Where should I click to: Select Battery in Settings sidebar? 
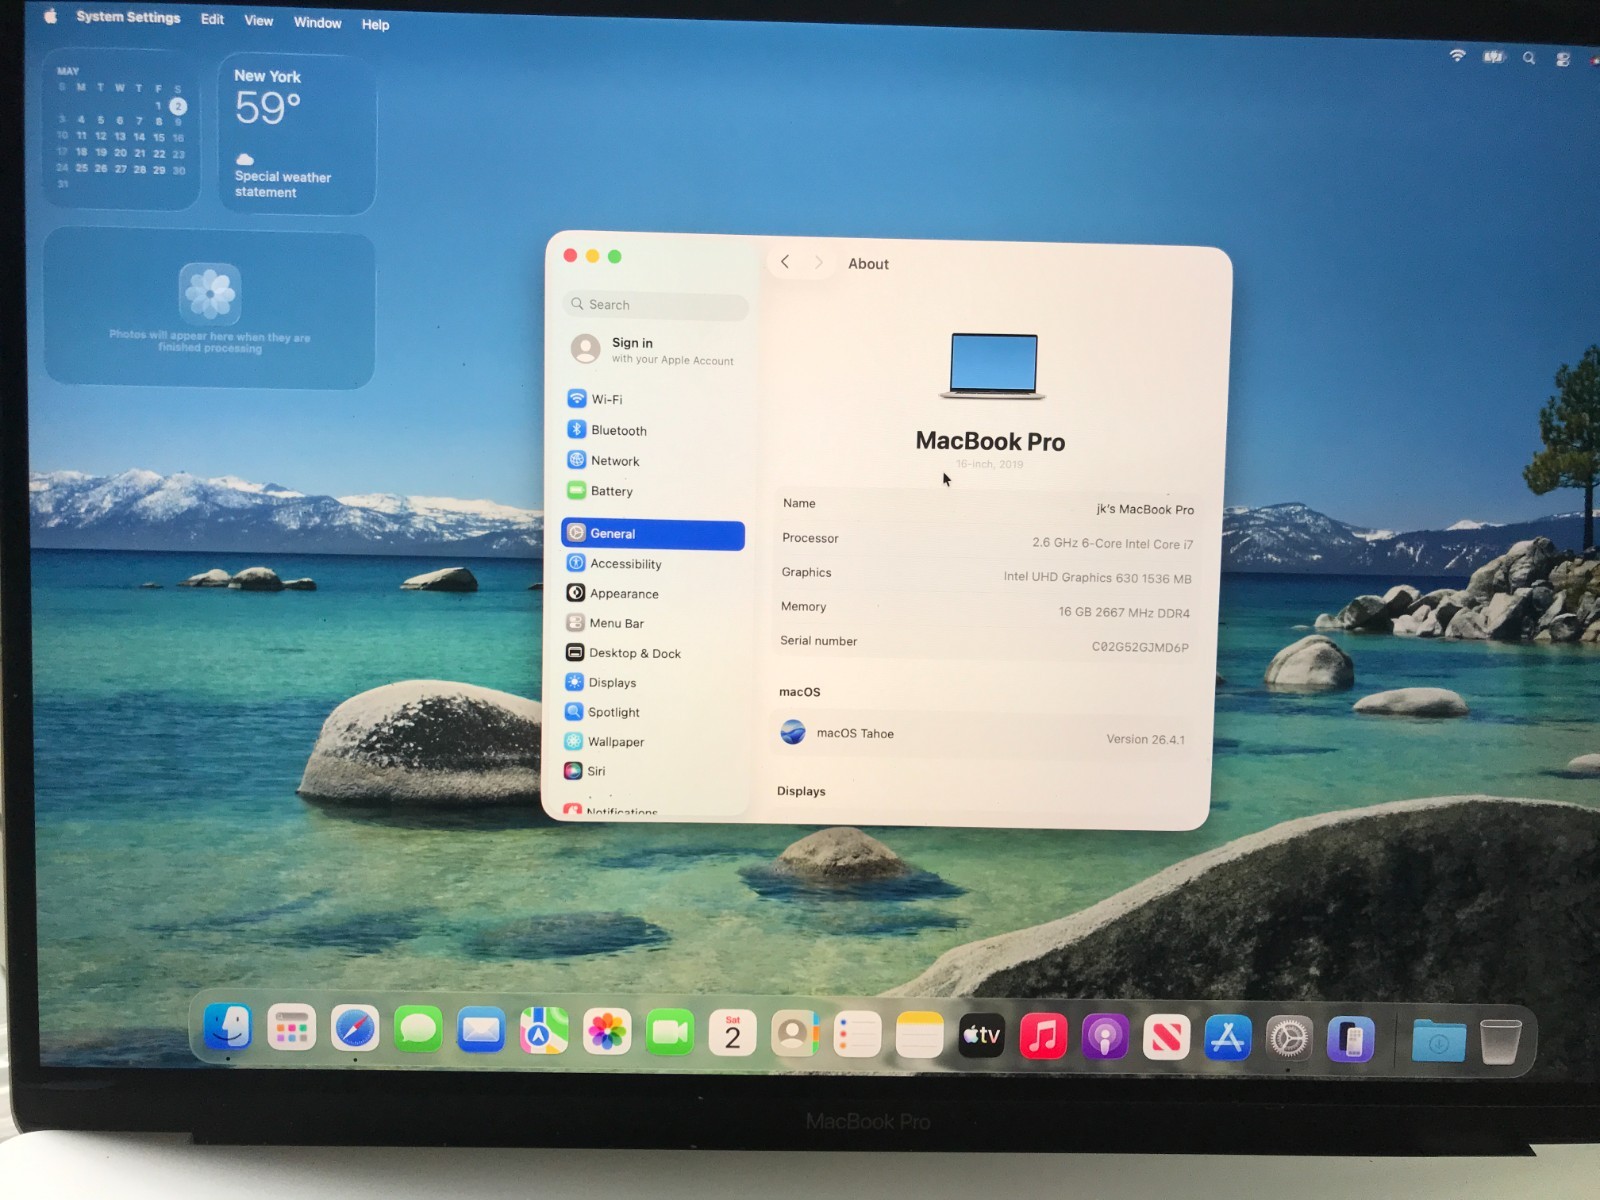point(653,491)
